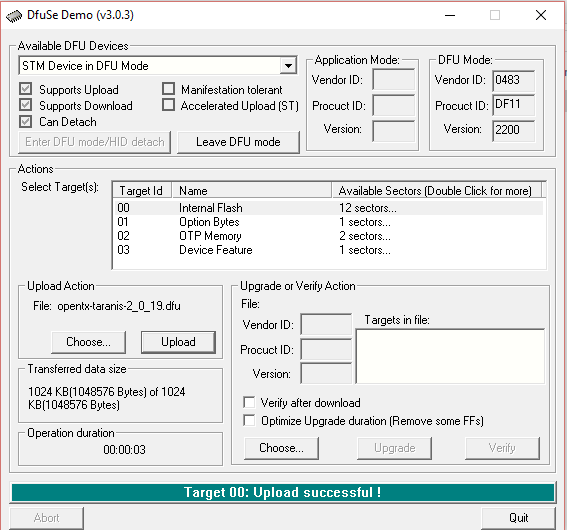Screen dimensions: 567x530
Task: Click the Available Sectors column header
Action: pos(436,191)
